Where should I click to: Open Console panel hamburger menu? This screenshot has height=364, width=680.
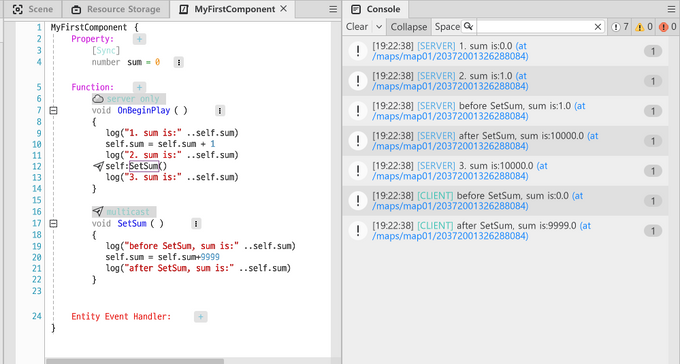[x=671, y=9]
